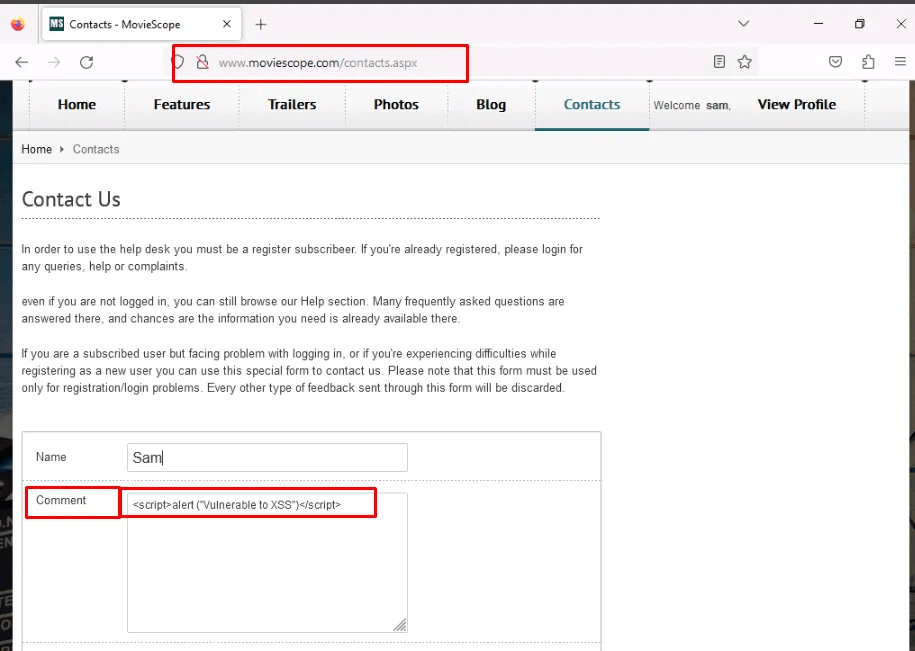
Task: Click inside the Name input field
Action: click(267, 457)
